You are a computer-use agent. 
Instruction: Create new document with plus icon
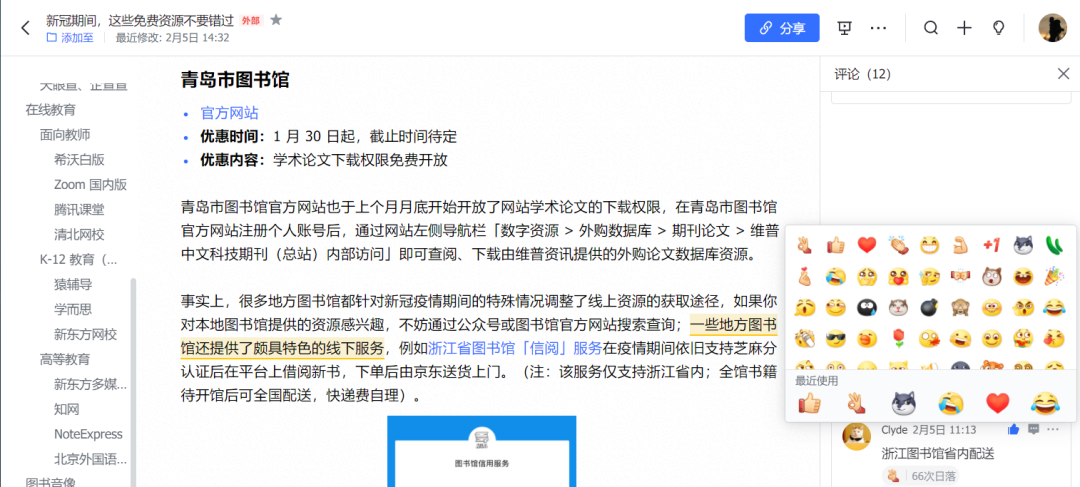point(964,28)
